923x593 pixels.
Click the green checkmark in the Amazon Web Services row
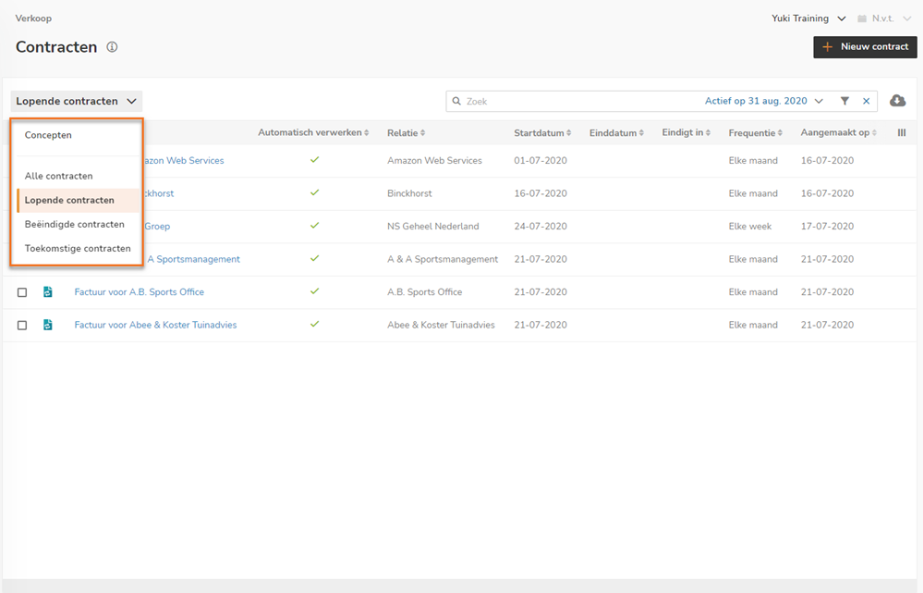[x=315, y=160]
